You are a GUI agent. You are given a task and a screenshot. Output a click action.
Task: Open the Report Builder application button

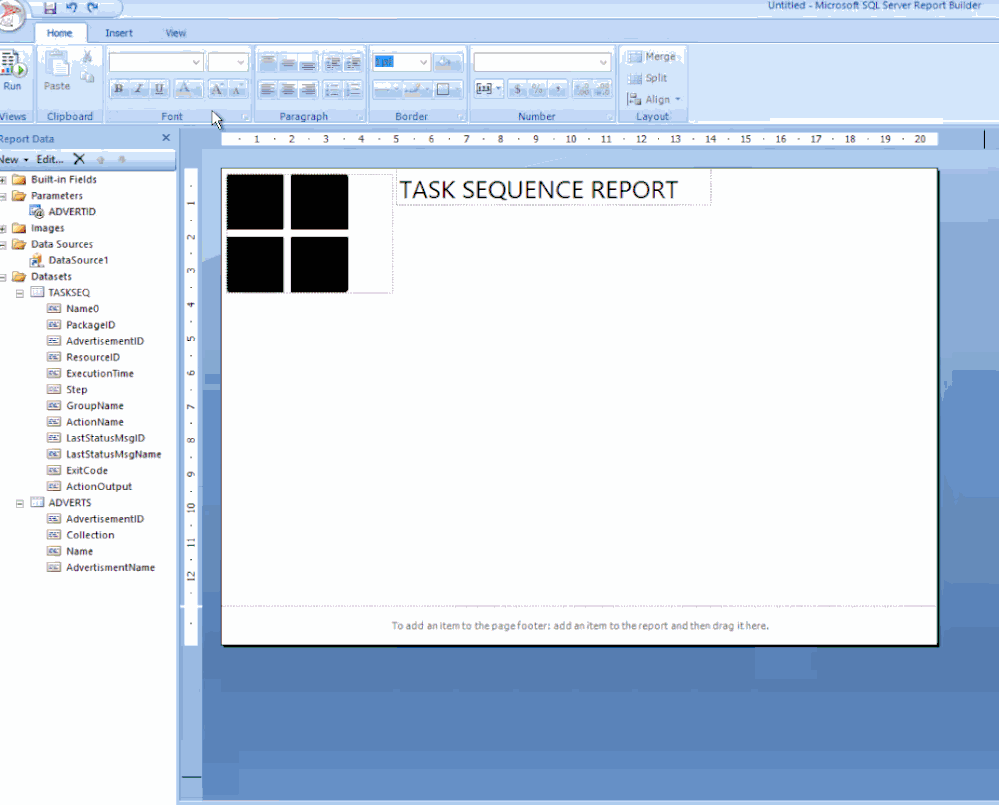[x=10, y=14]
